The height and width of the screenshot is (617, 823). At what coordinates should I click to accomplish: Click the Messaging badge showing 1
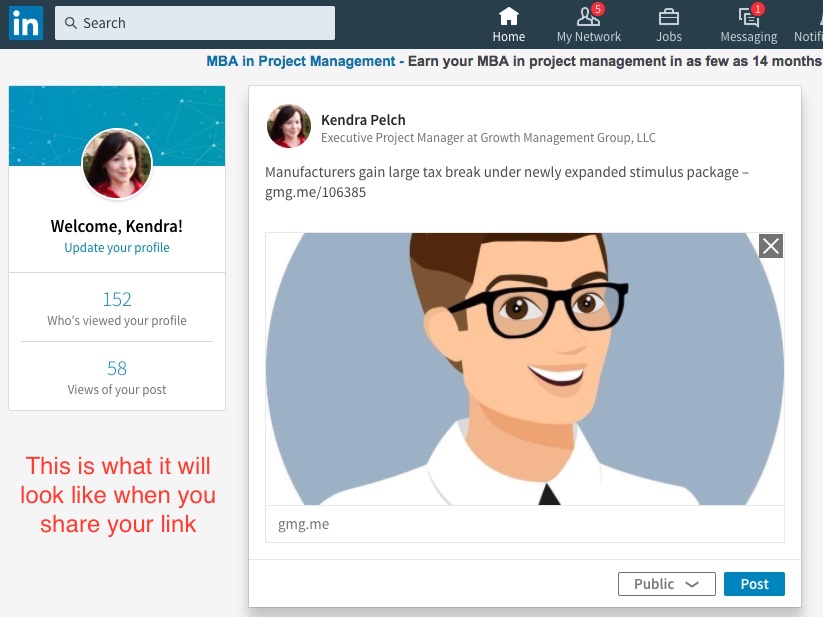coord(757,9)
